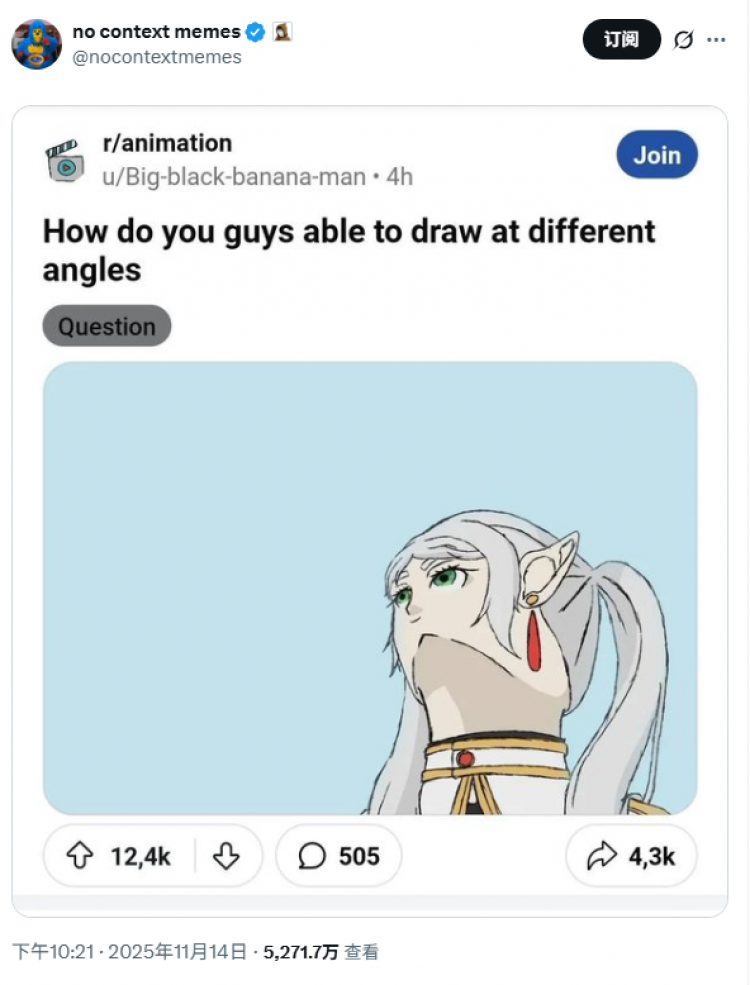Click the r/animation clapperboard community icon

[x=65, y=161]
